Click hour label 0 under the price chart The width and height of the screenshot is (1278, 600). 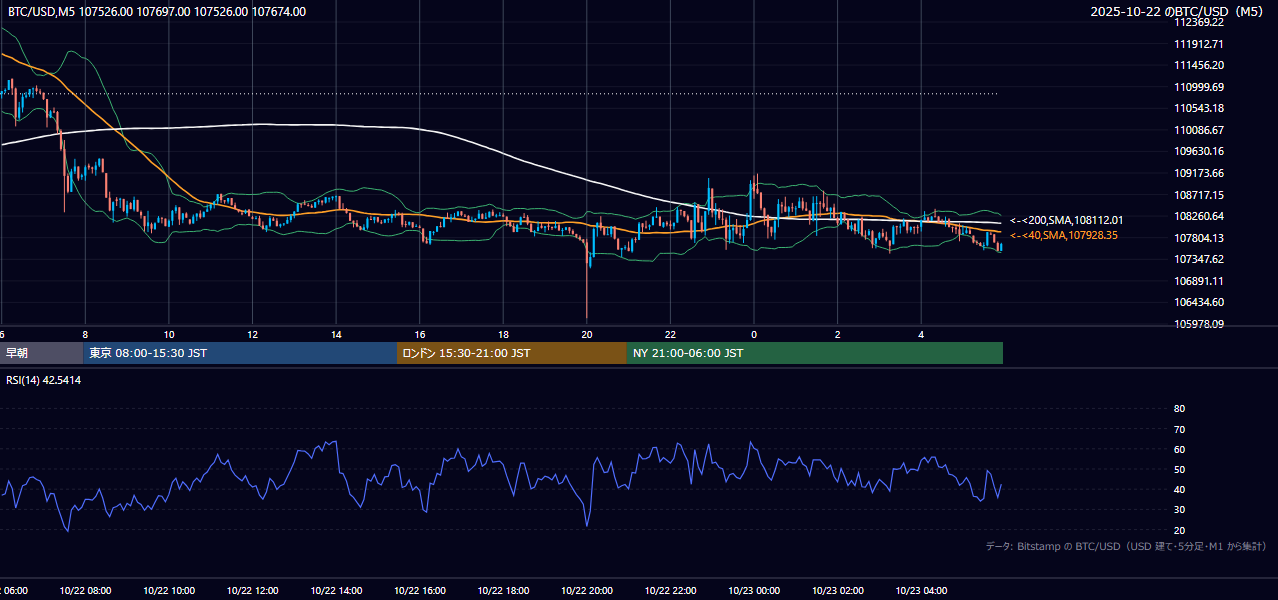pyautogui.click(x=754, y=334)
